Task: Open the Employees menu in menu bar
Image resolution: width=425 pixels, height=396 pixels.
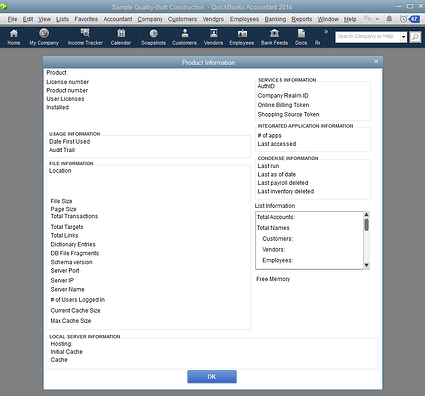Action: click(x=244, y=19)
